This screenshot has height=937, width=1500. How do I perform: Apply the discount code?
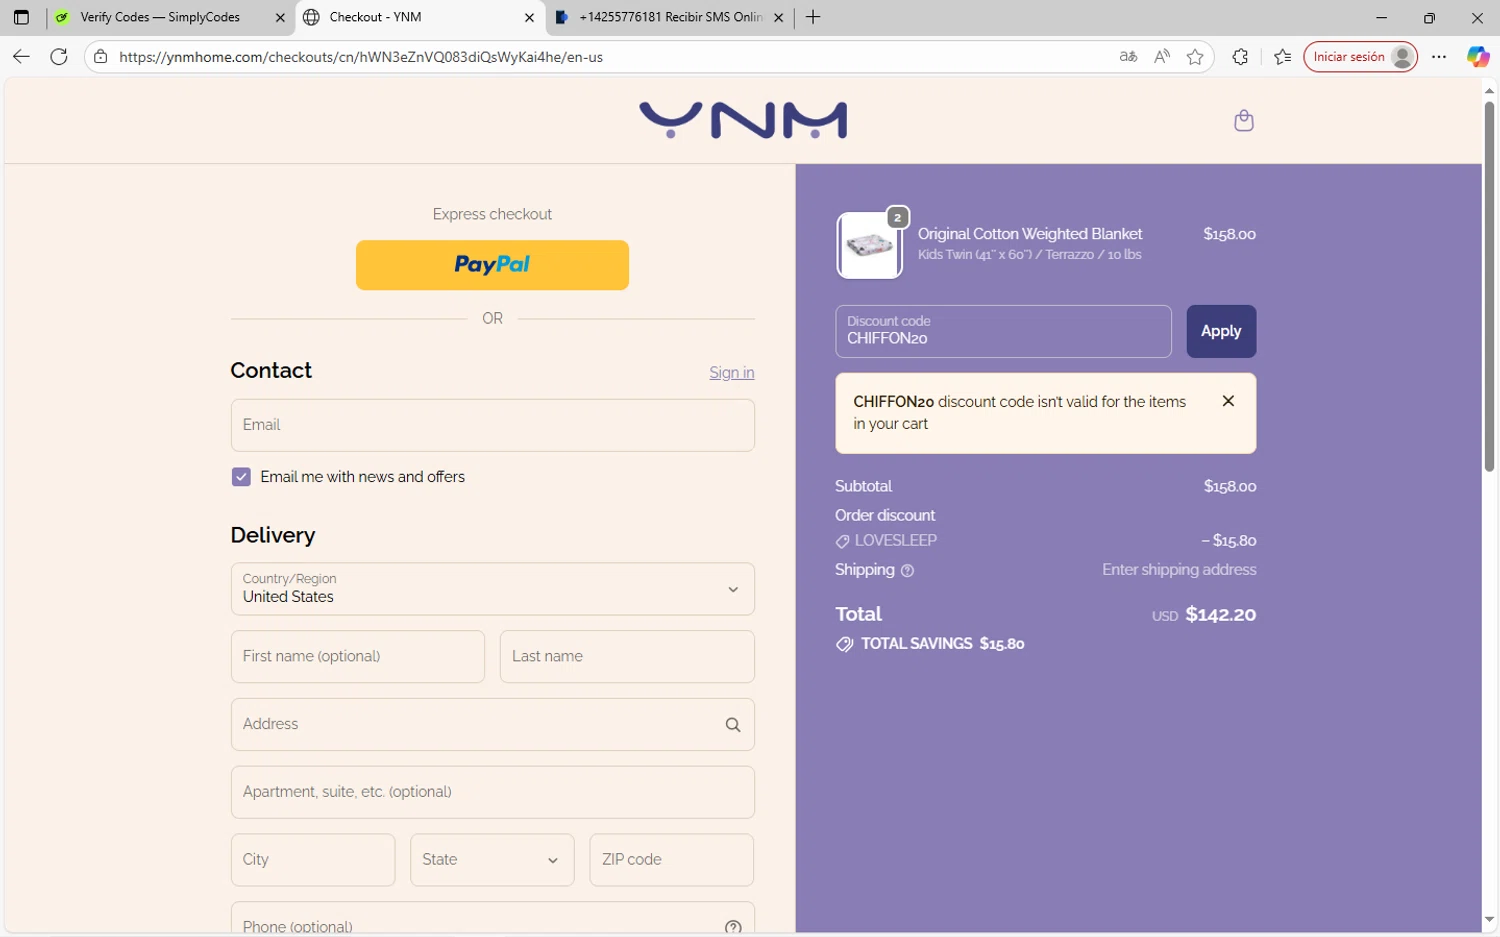(x=1221, y=331)
